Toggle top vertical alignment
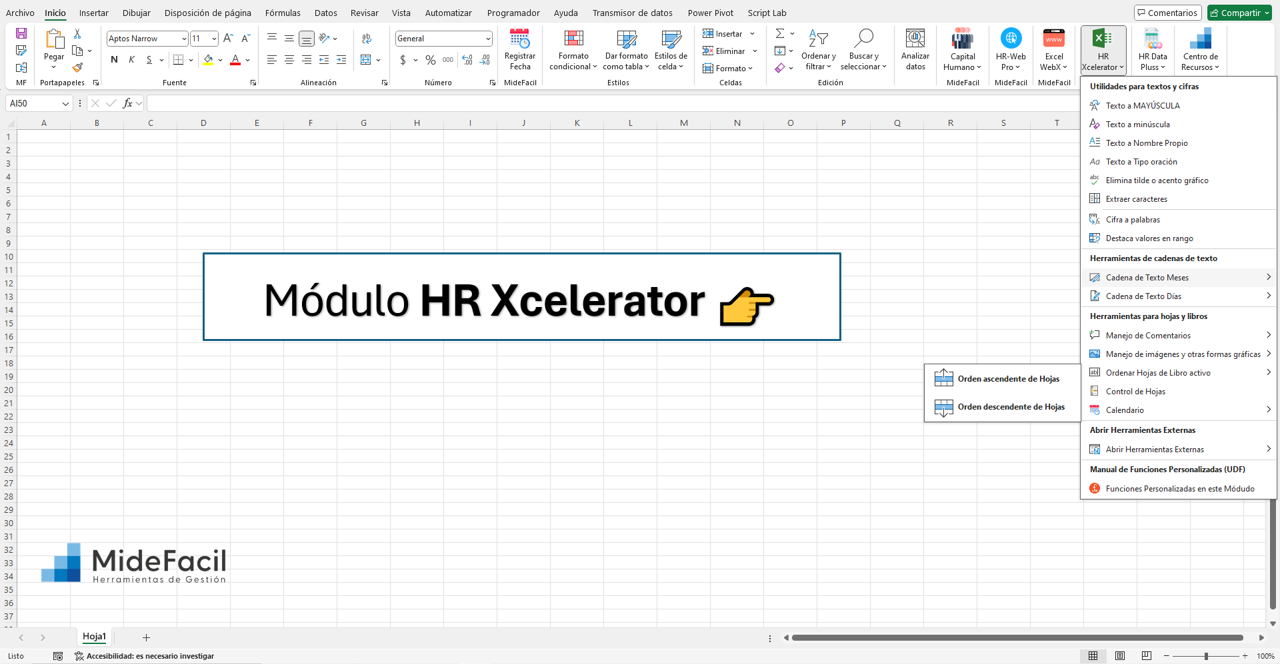Image resolution: width=1280 pixels, height=664 pixels. point(271,38)
